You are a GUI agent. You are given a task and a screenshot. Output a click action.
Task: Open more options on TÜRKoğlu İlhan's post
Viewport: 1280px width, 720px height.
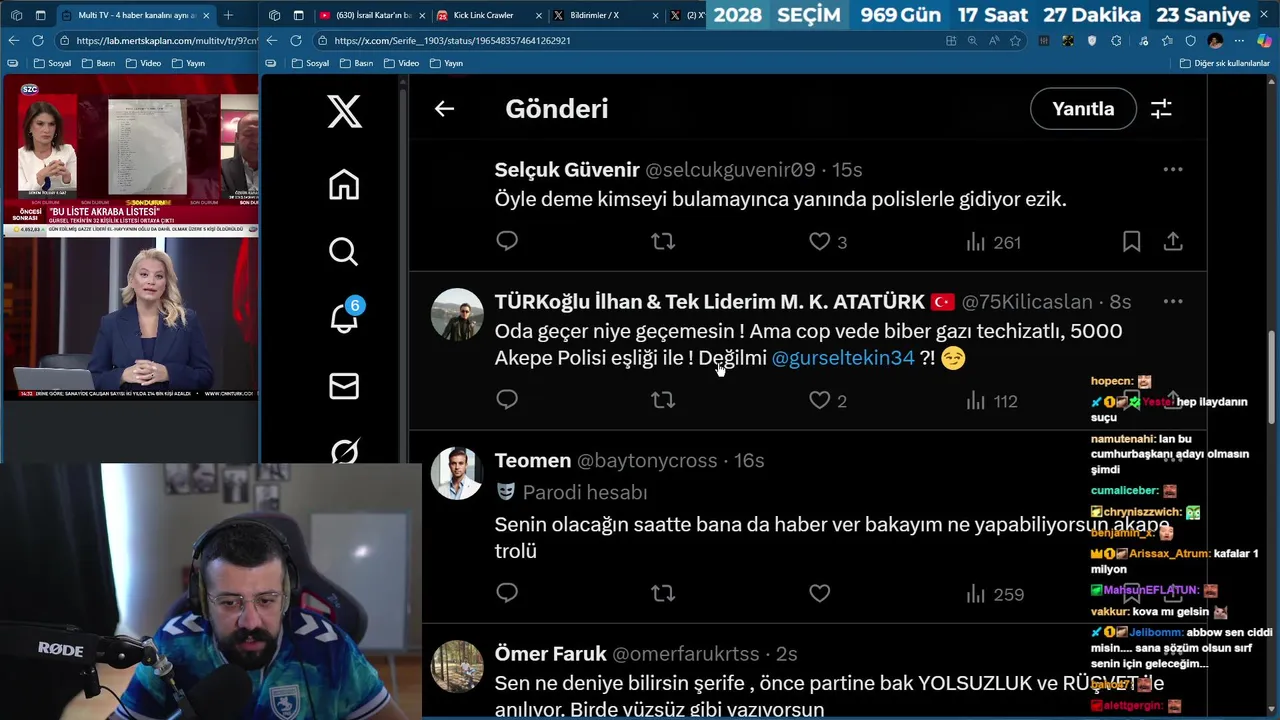1173,302
